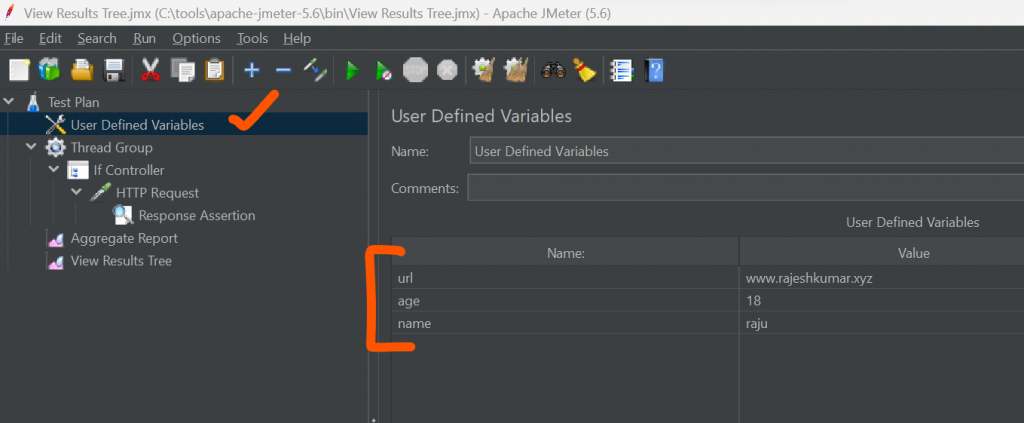Collapse the If Controller node
The height and width of the screenshot is (423, 1024).
click(55, 170)
